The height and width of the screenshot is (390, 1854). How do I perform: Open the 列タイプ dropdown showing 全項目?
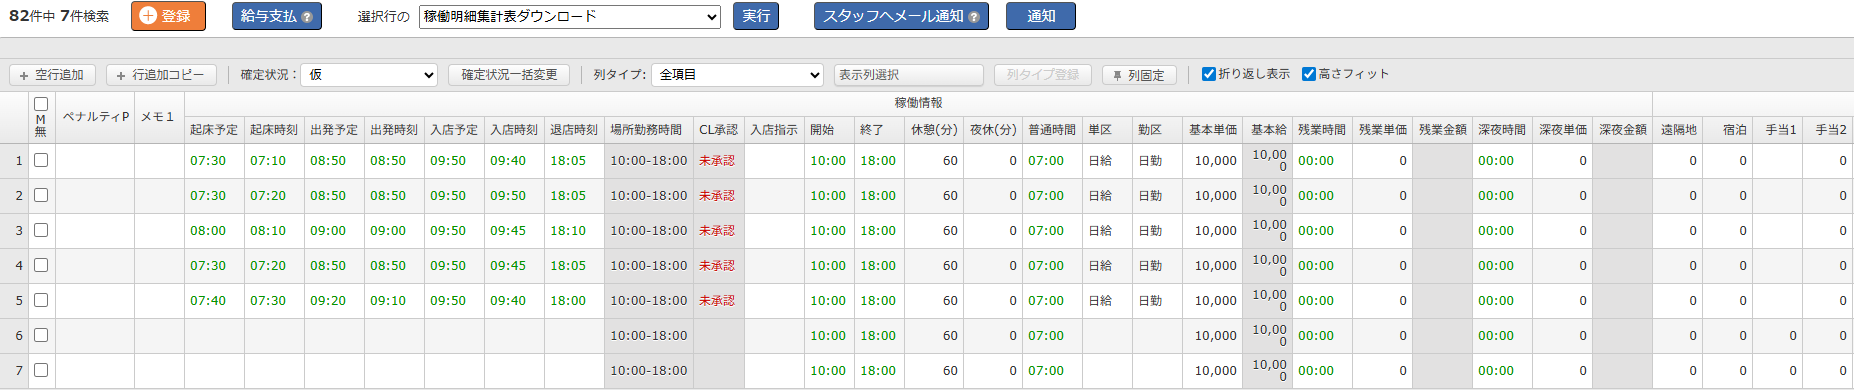[737, 75]
